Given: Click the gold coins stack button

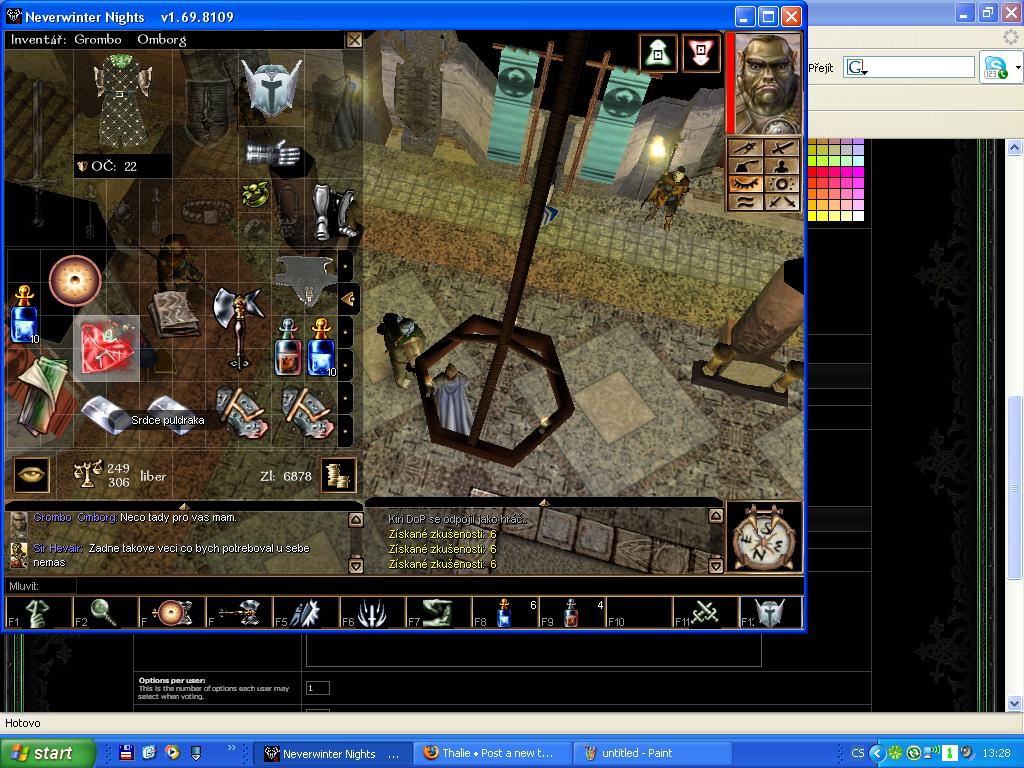Looking at the screenshot, I should 339,476.
